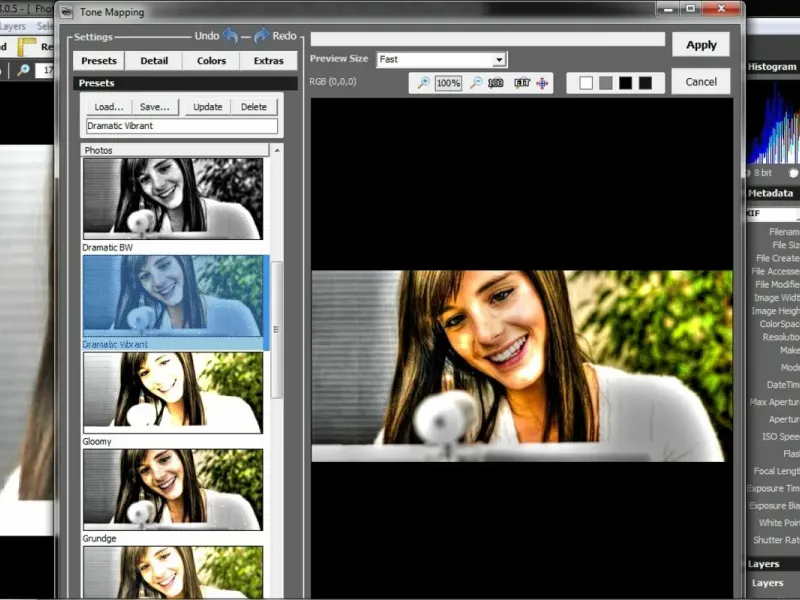
Task: Open the Colors tab
Action: pyautogui.click(x=211, y=61)
